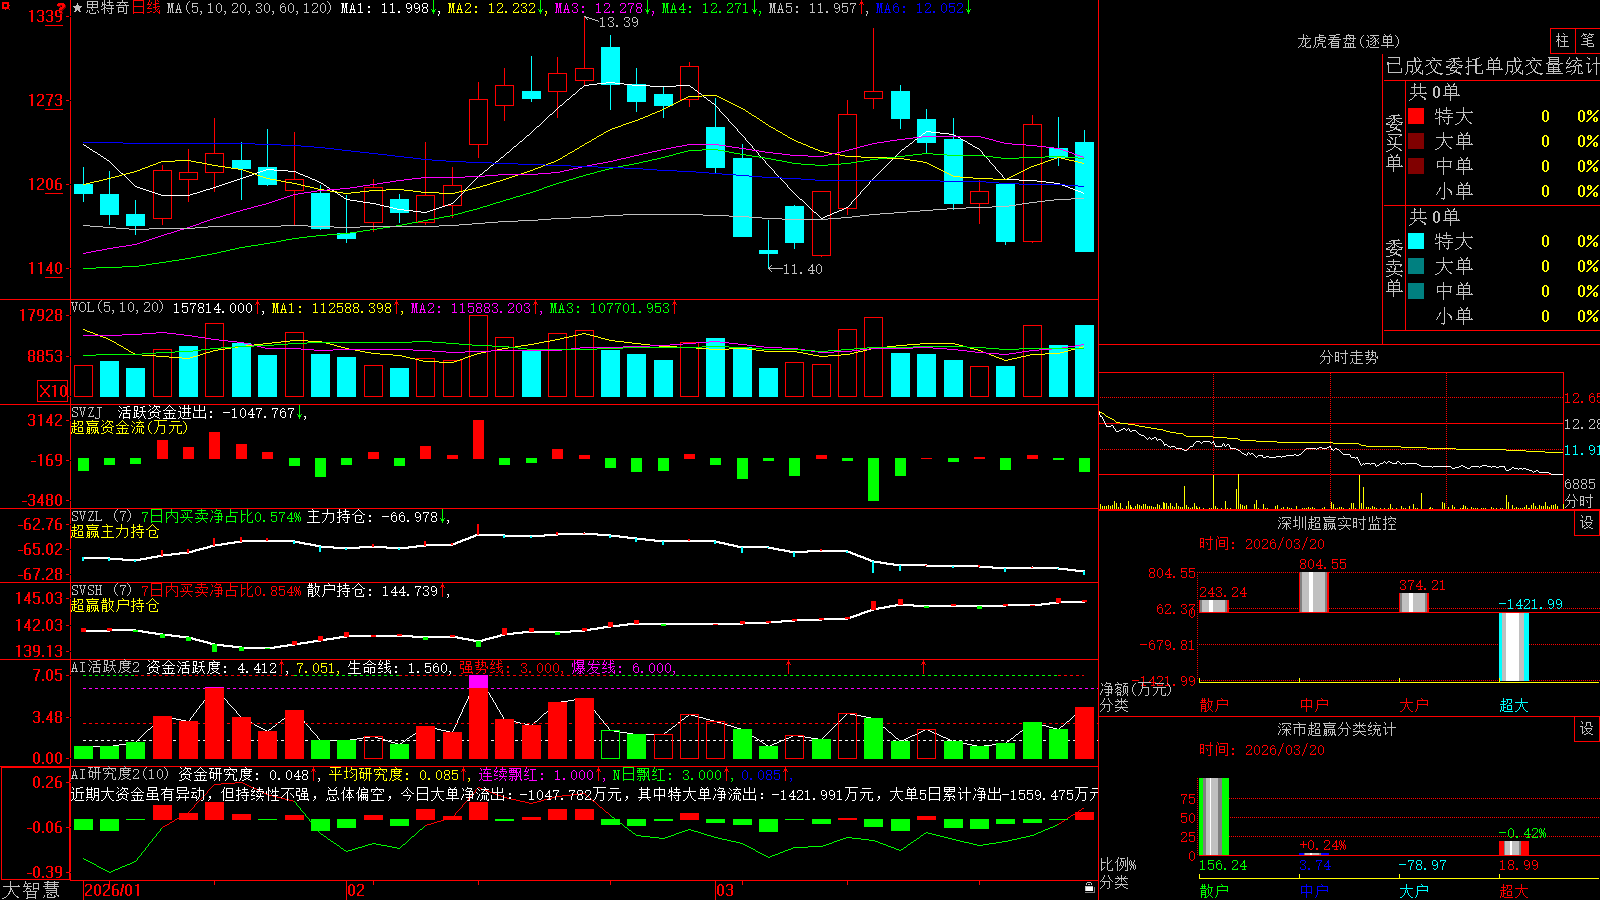Click the 156.24 value under 散户
1600x900 pixels.
1223,865
